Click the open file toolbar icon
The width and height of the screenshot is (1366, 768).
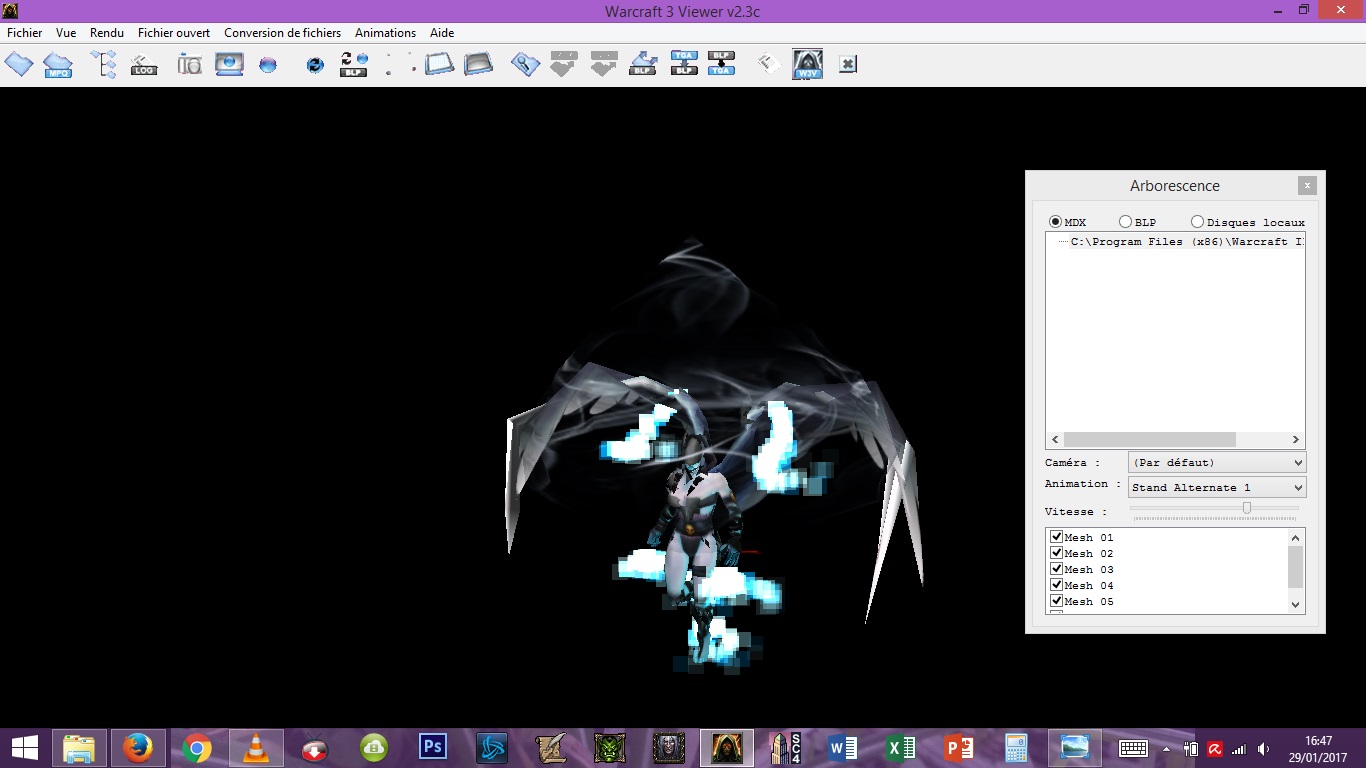[19, 64]
